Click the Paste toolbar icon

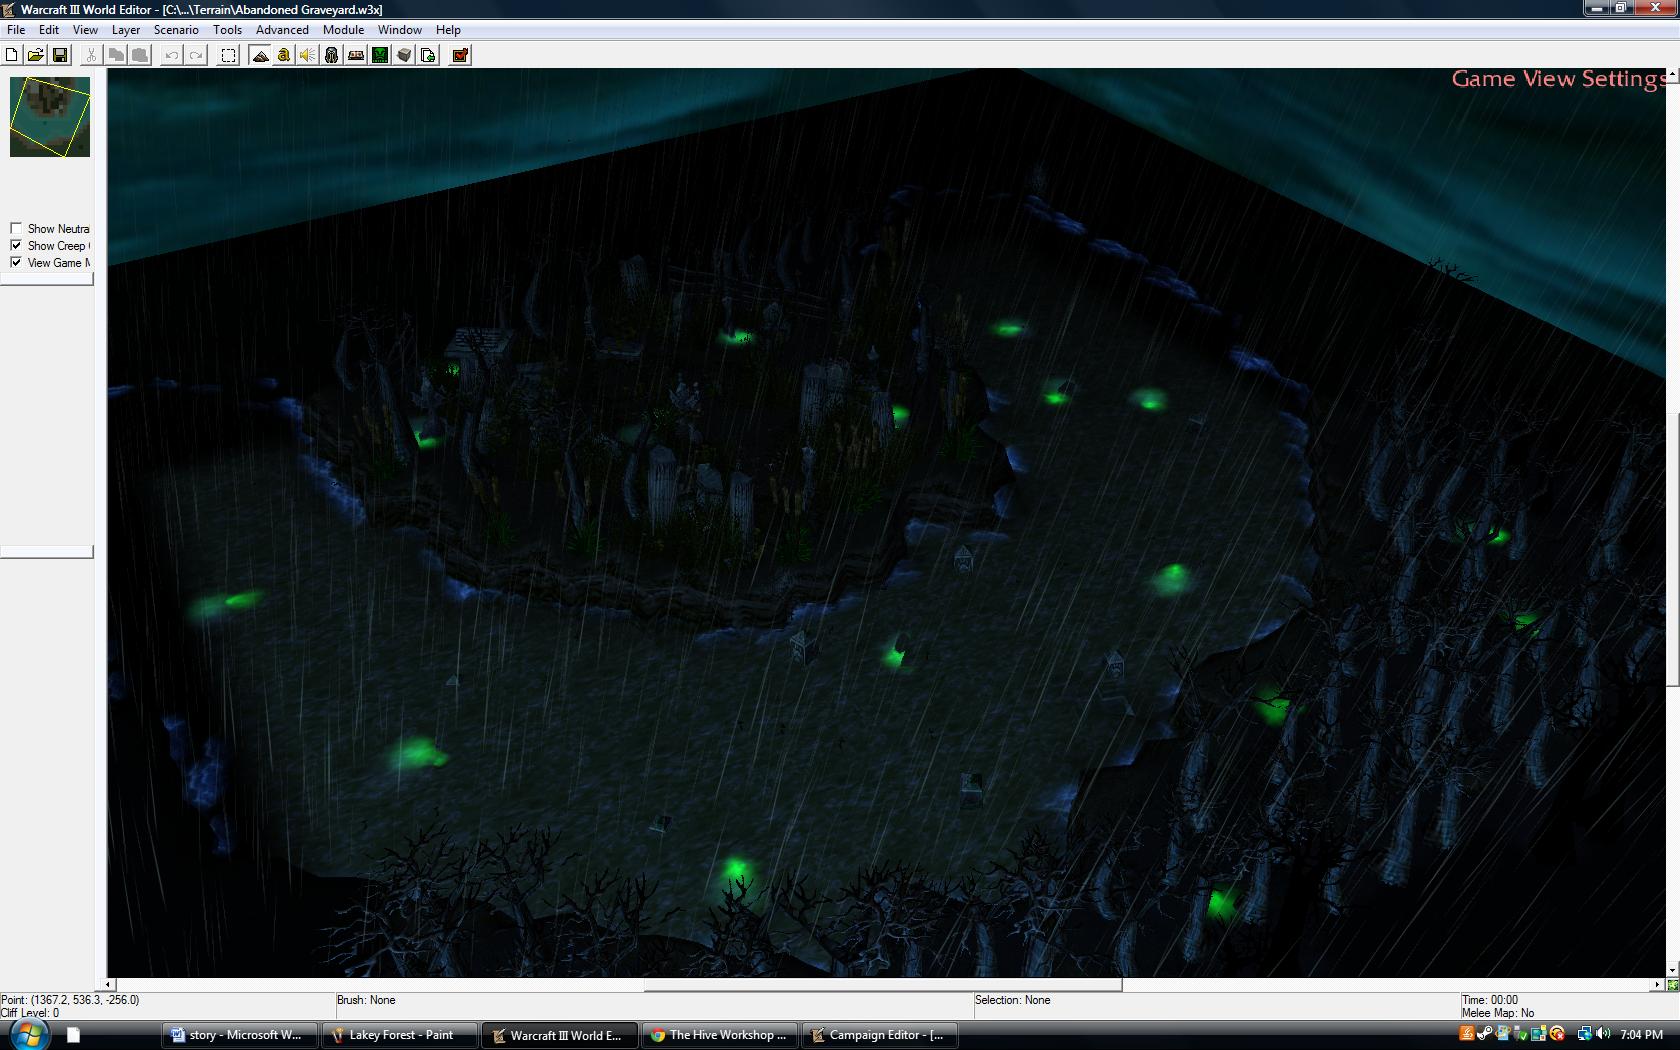pos(140,55)
